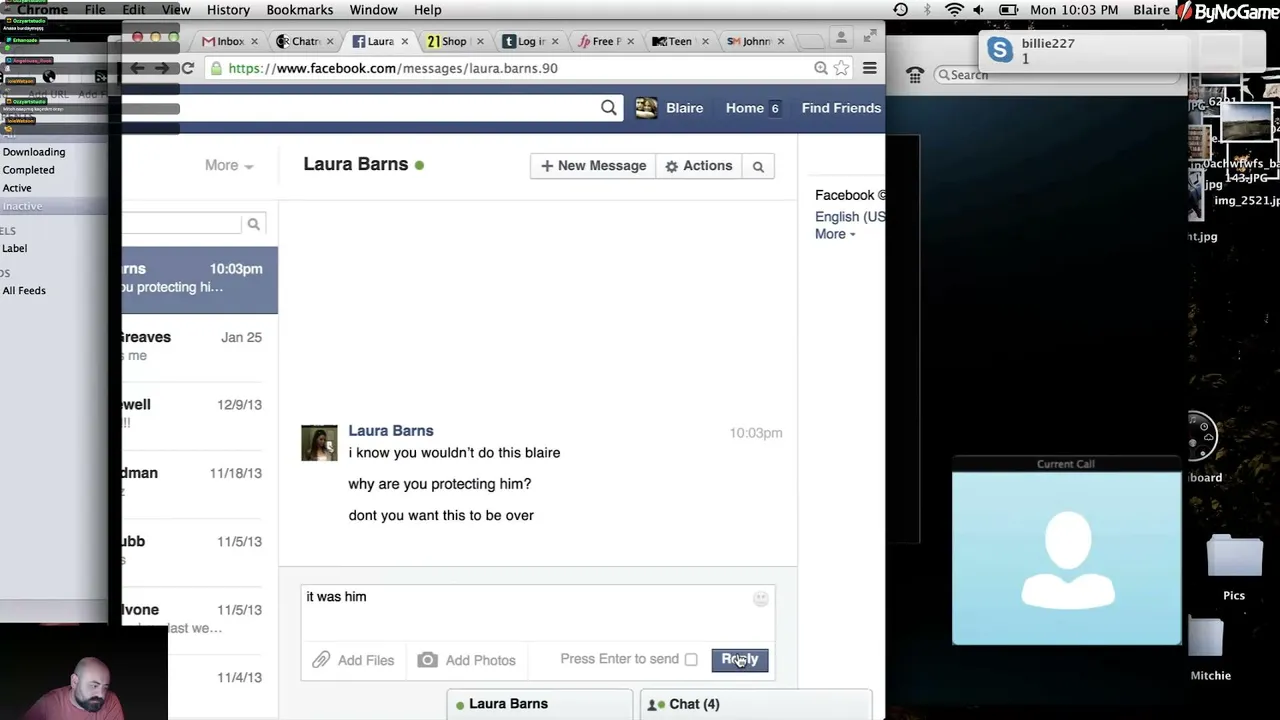
Task: Click Laura Barns sender name link
Action: click(x=391, y=431)
